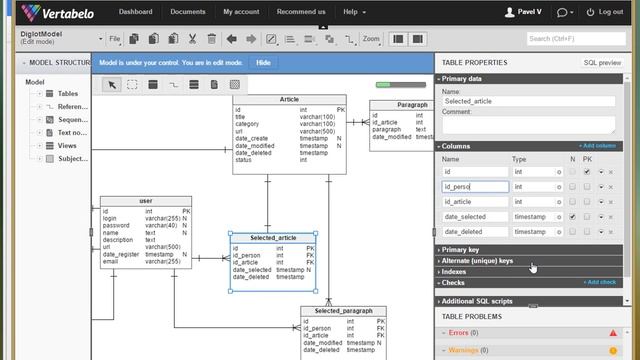Click the Vertabelo logo
This screenshot has width=640, height=360.
tap(58, 13)
